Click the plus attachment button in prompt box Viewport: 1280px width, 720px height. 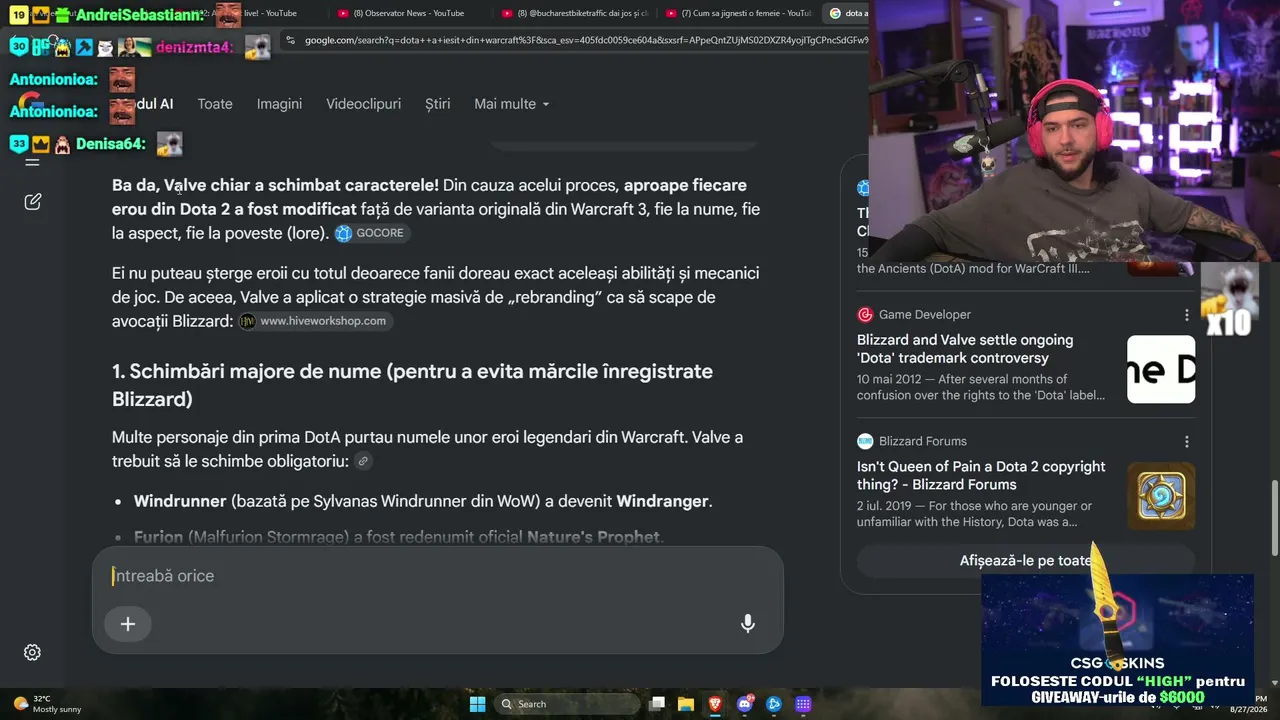point(128,624)
